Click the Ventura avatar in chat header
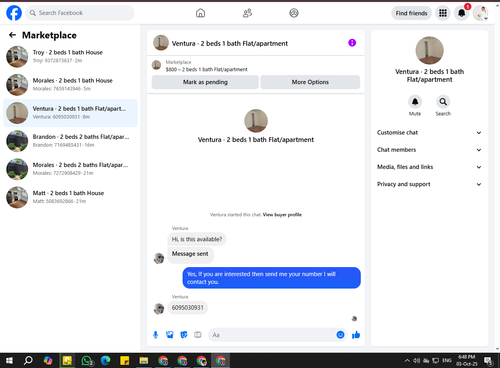Image resolution: width=500 pixels, height=368 pixels. 161,43
